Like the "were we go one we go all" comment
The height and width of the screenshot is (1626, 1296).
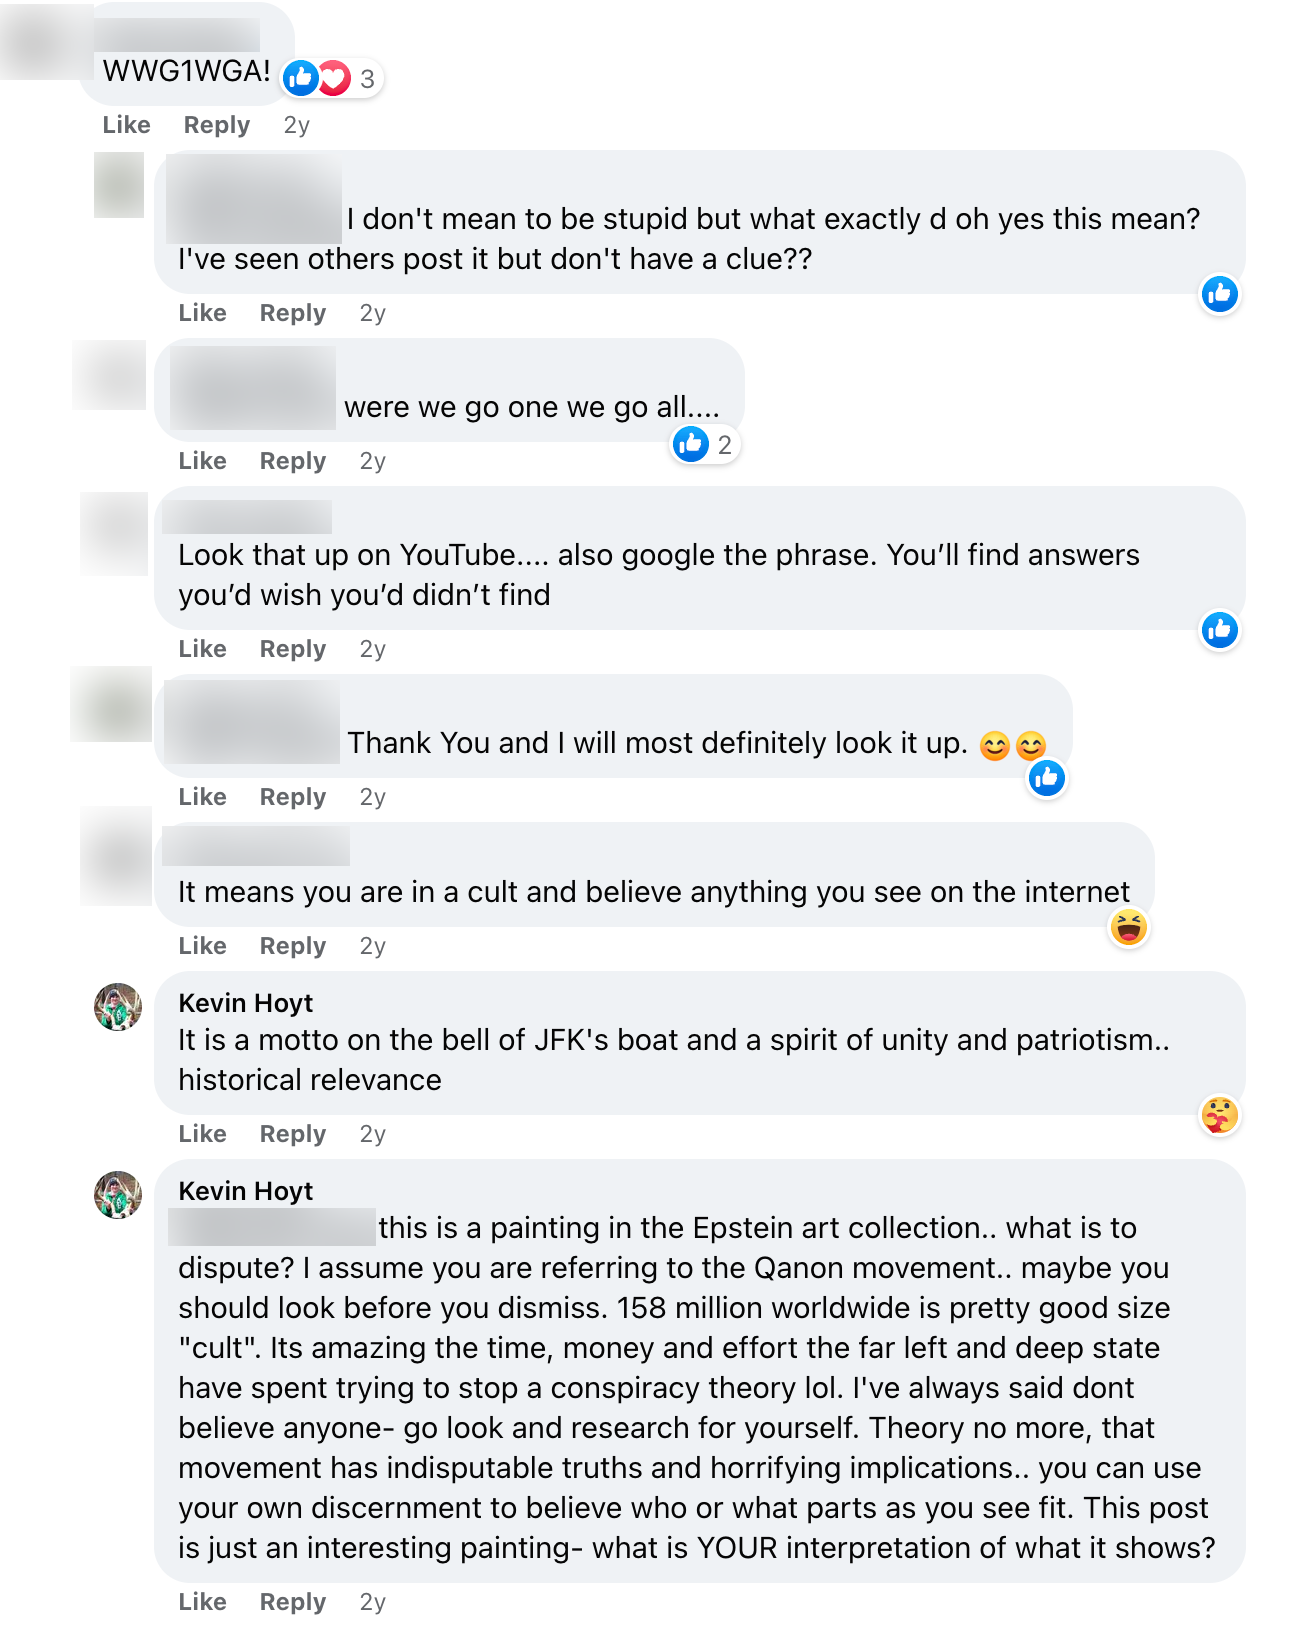pyautogui.click(x=202, y=461)
